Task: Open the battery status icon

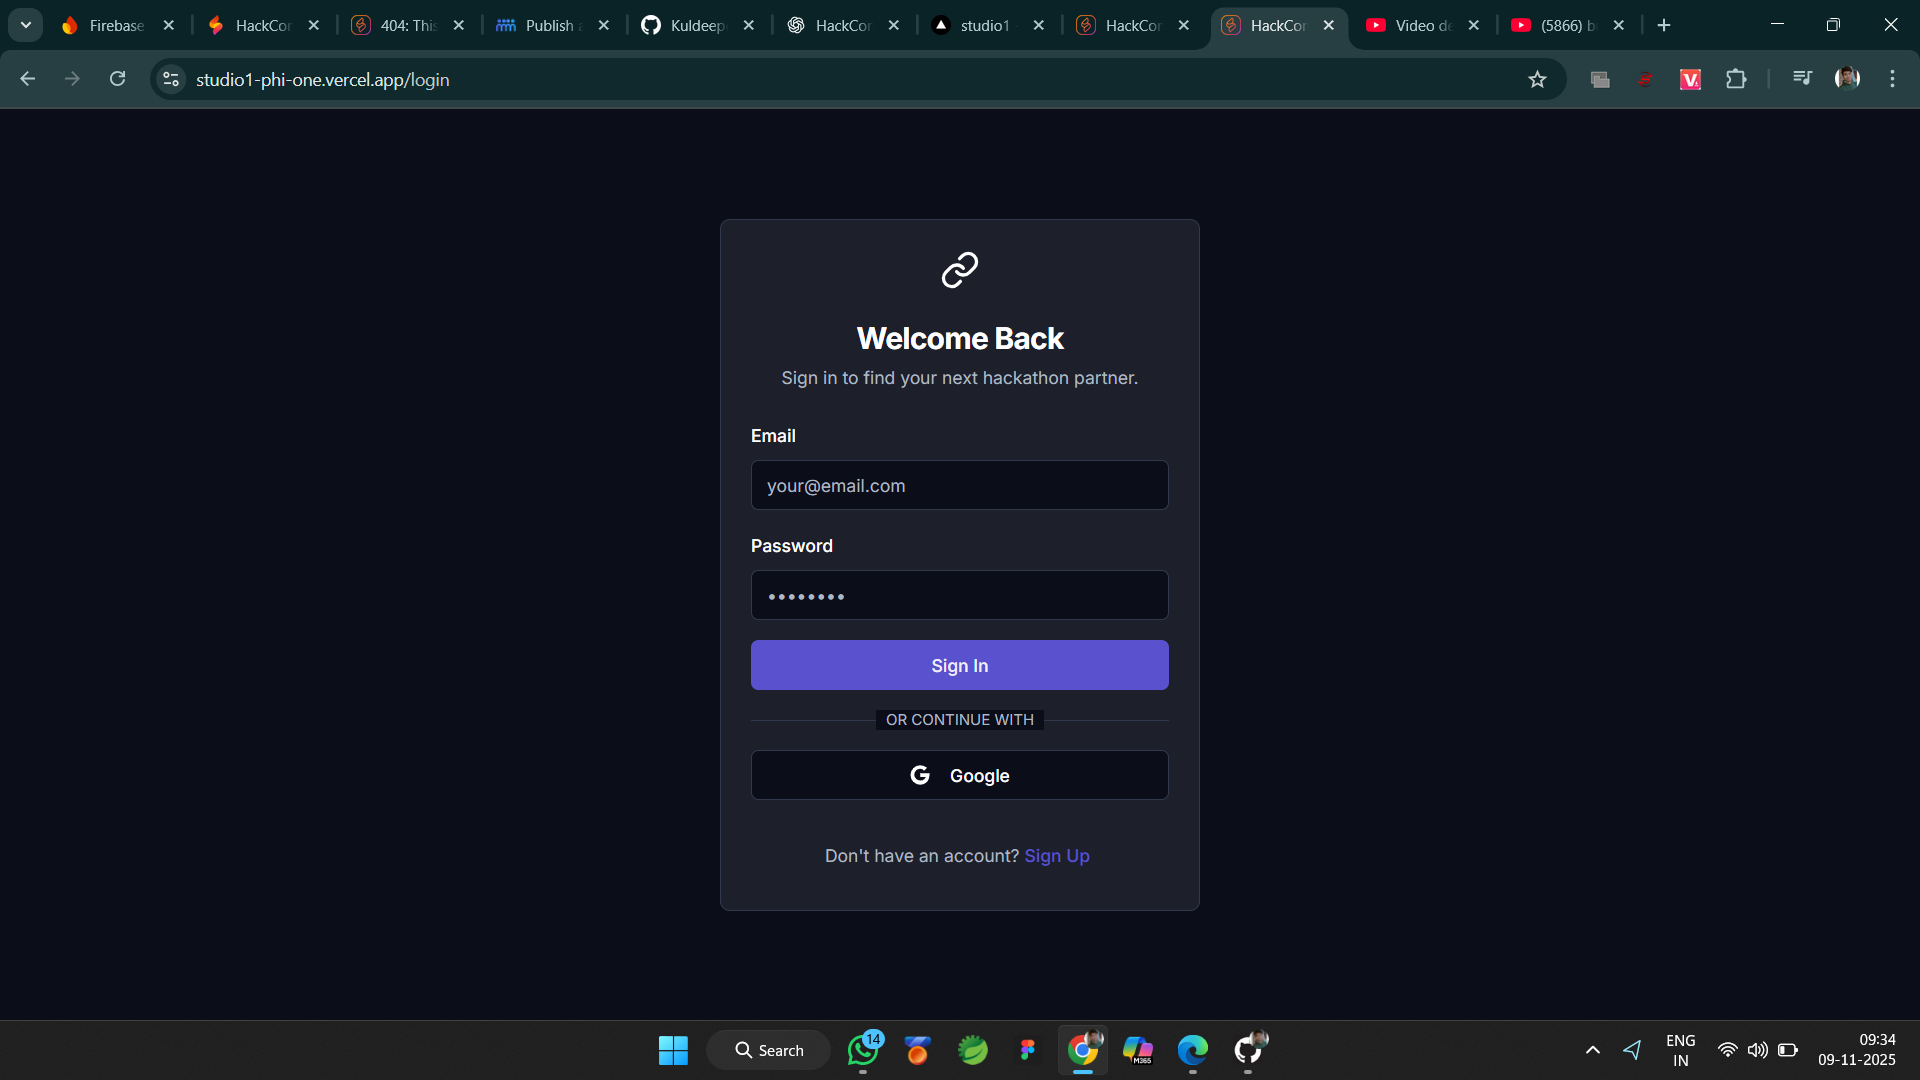Action: point(1788,1050)
